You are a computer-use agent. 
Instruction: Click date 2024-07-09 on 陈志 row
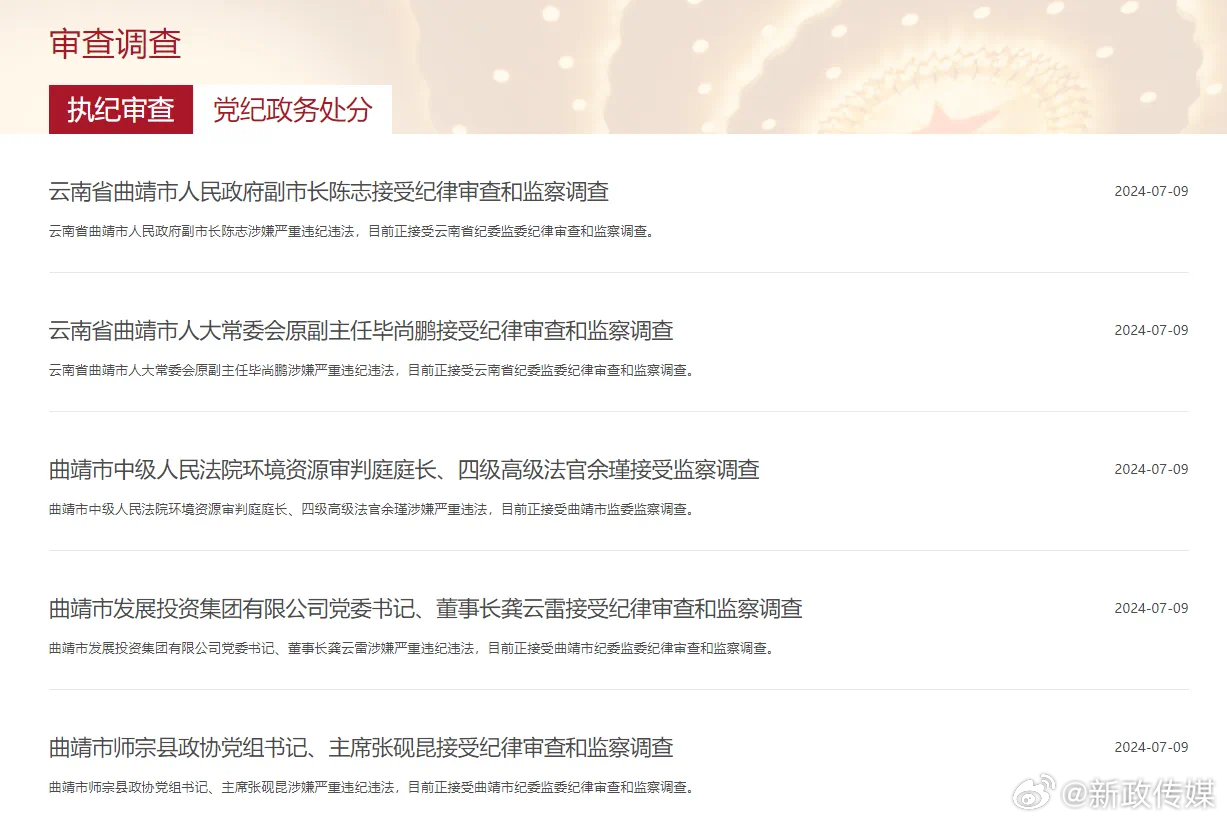(x=1151, y=192)
